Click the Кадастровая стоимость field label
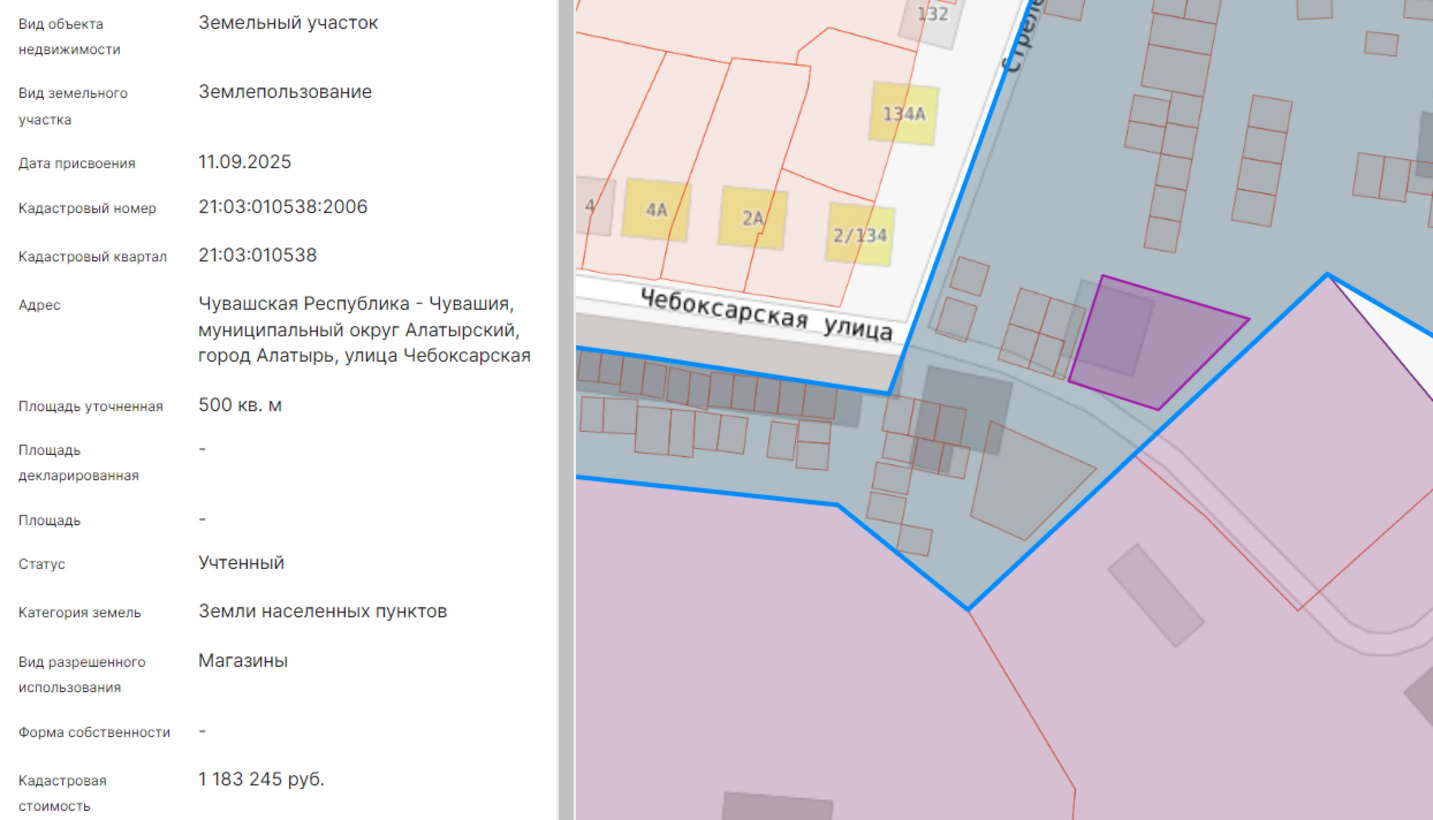This screenshot has height=820, width=1433. [62, 792]
